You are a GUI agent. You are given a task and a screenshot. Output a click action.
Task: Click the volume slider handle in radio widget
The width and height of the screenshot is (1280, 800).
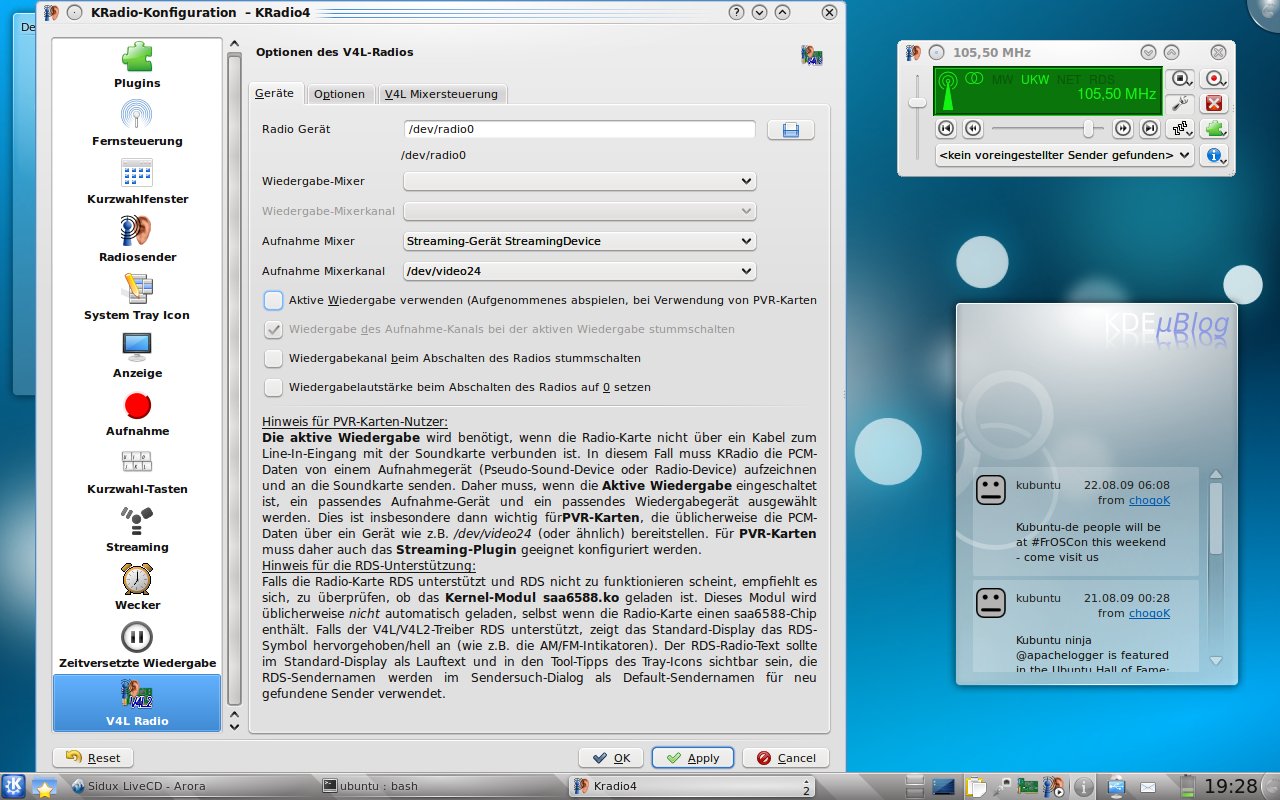917,102
